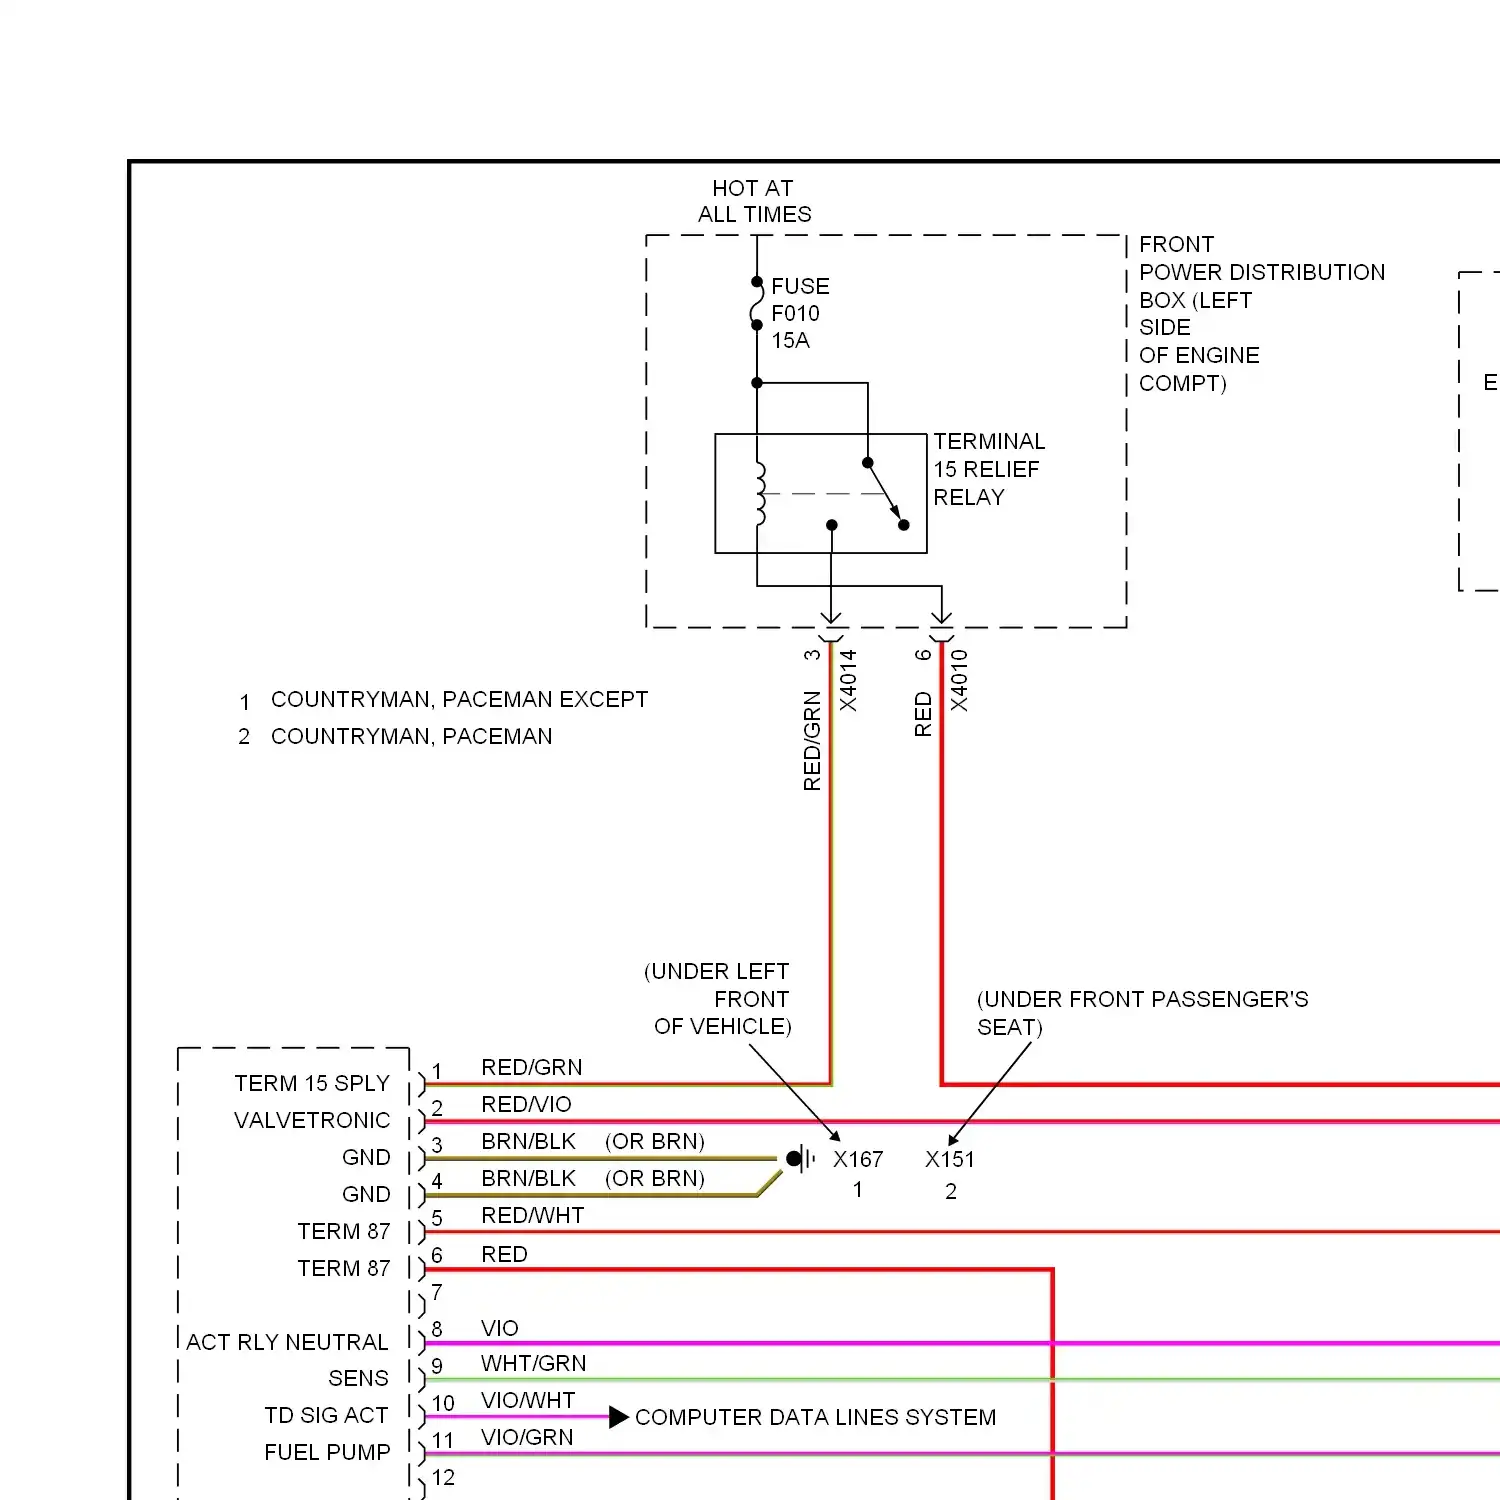
Task: Follow COMPUTER DATA LINES SYSTEM reference
Action: (x=815, y=1417)
